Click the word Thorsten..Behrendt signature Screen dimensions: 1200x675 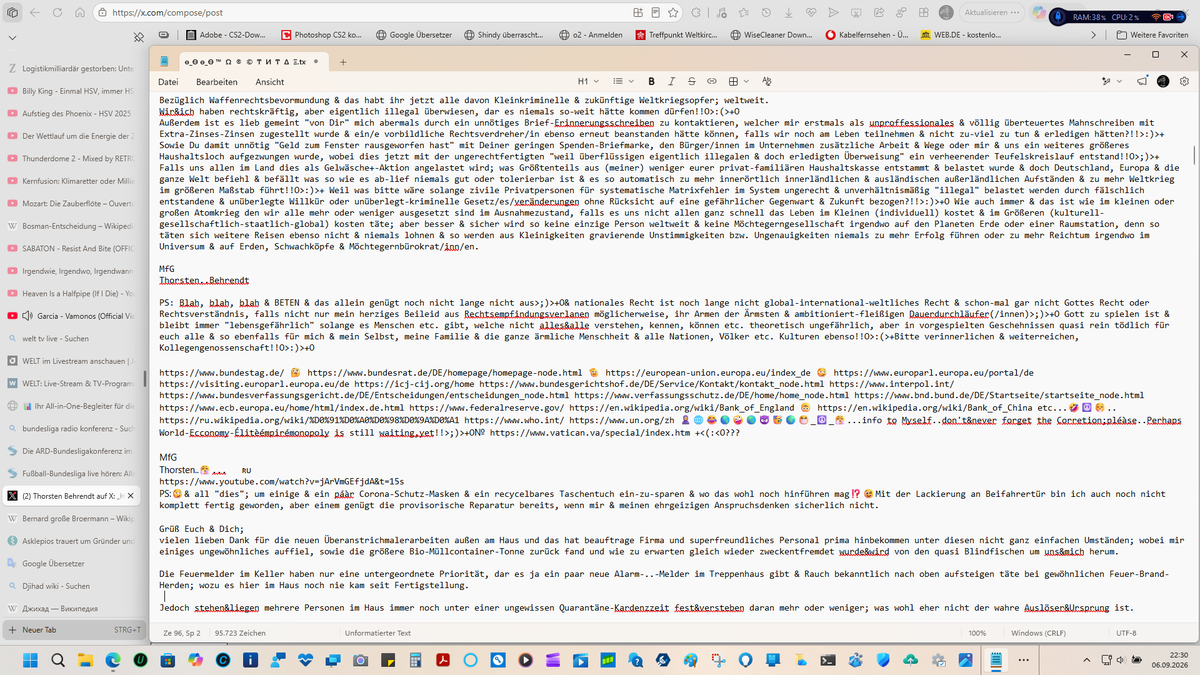tap(204, 281)
